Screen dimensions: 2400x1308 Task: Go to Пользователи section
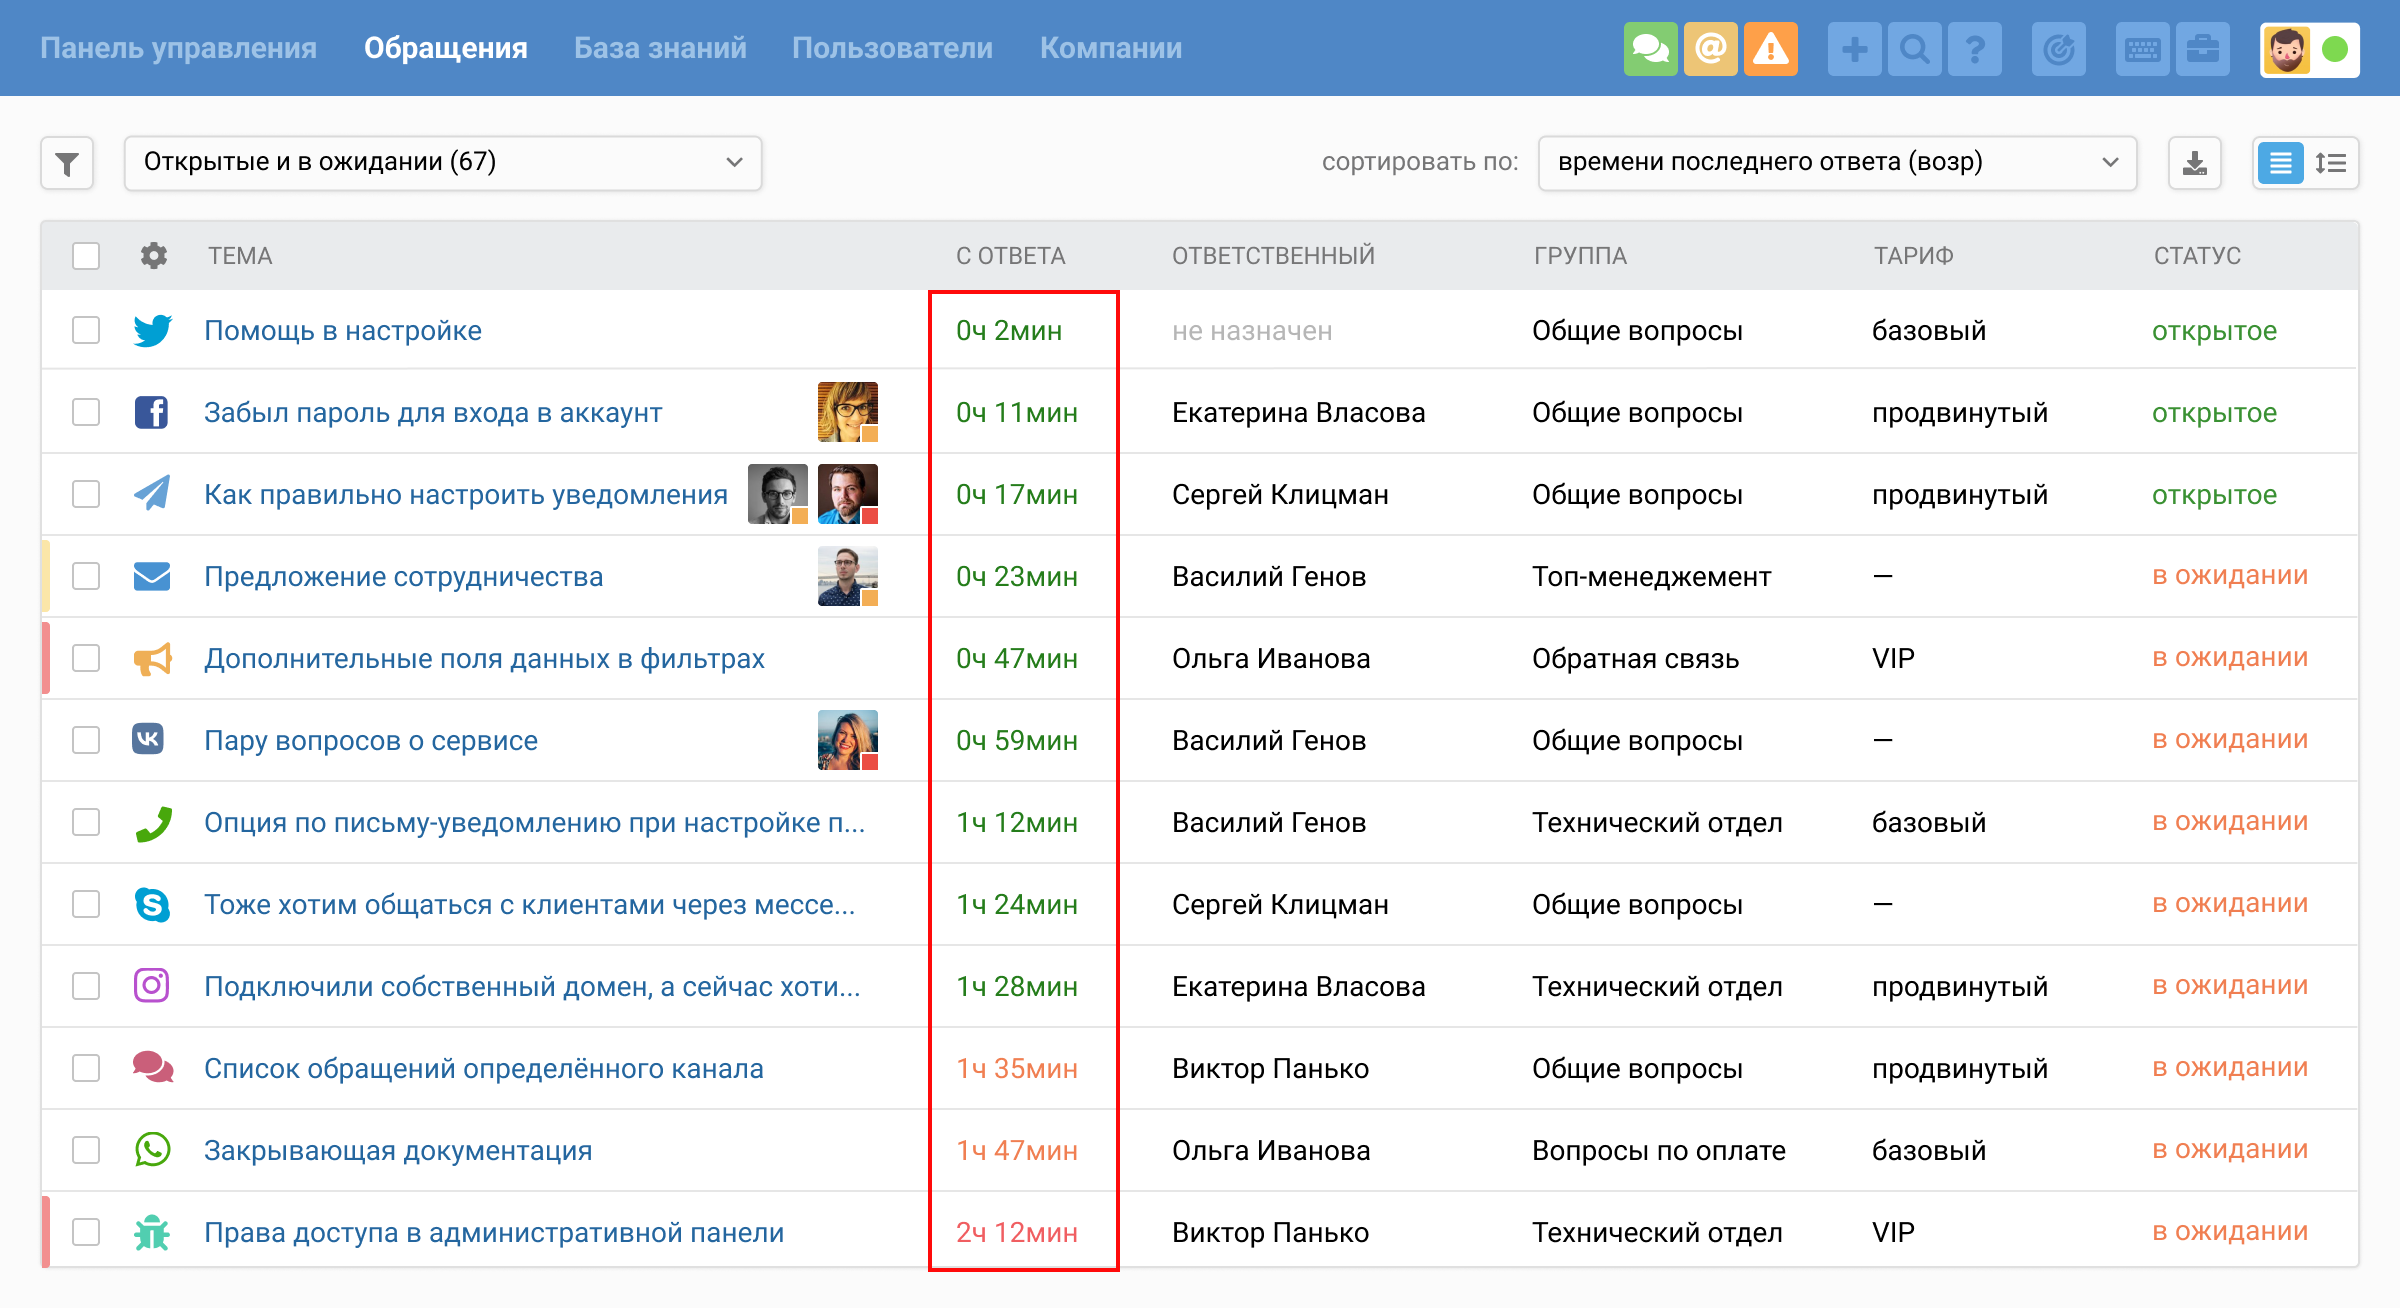[x=892, y=48]
